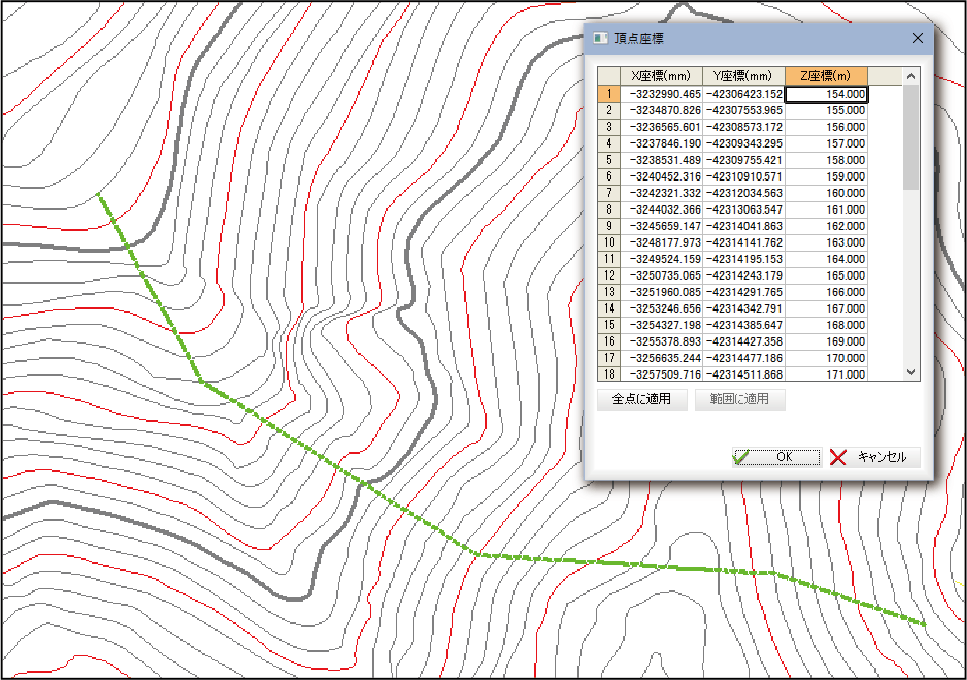Select row header 7
This screenshot has width=967, height=680.
(x=609, y=193)
